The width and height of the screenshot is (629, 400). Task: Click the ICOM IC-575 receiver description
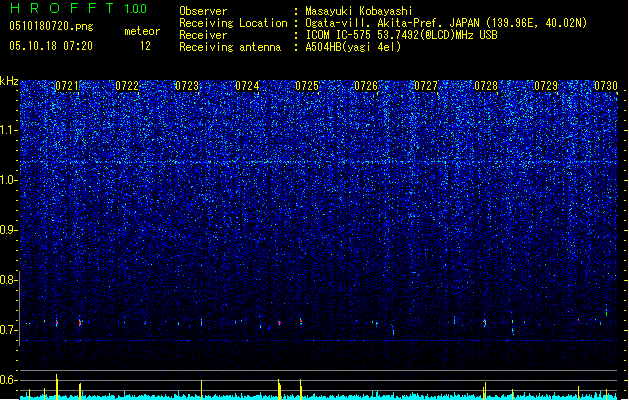point(401,35)
